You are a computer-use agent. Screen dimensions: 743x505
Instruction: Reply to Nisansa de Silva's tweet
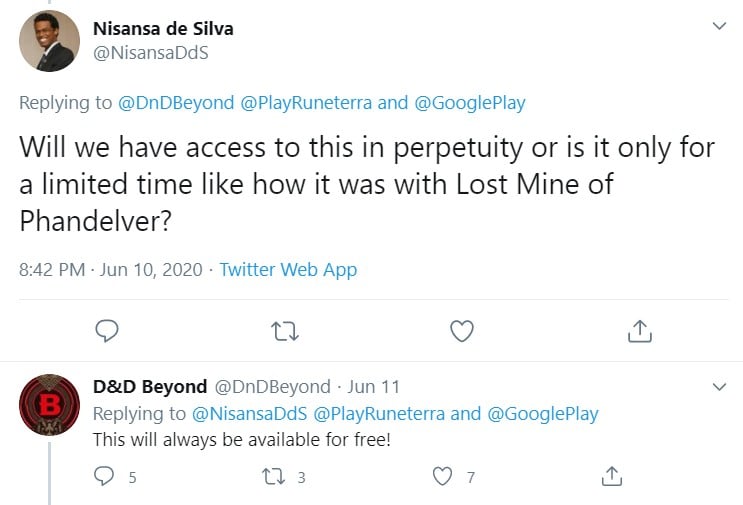click(107, 331)
